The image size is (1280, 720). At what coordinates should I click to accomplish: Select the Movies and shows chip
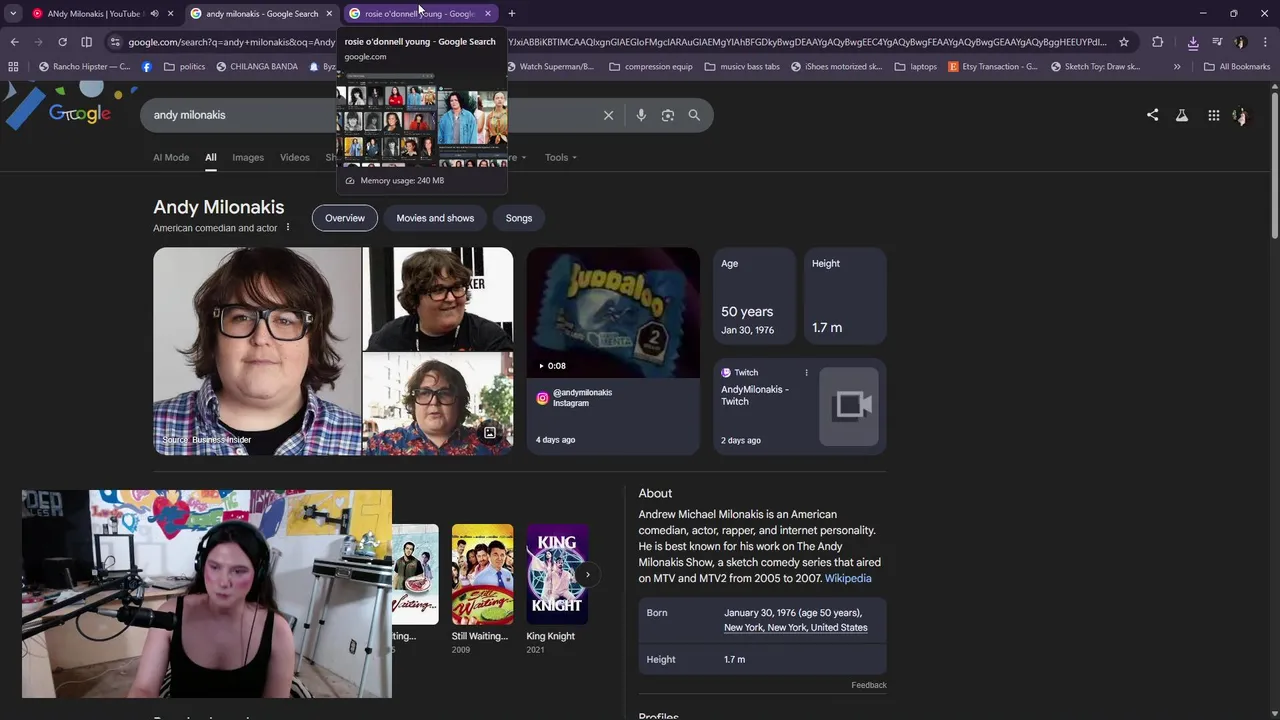pyautogui.click(x=435, y=218)
